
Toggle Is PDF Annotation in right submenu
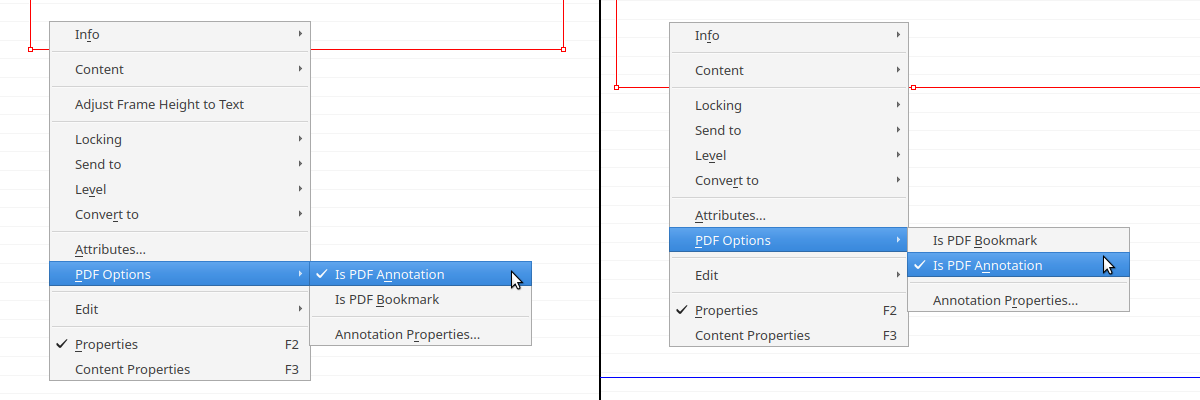(987, 265)
